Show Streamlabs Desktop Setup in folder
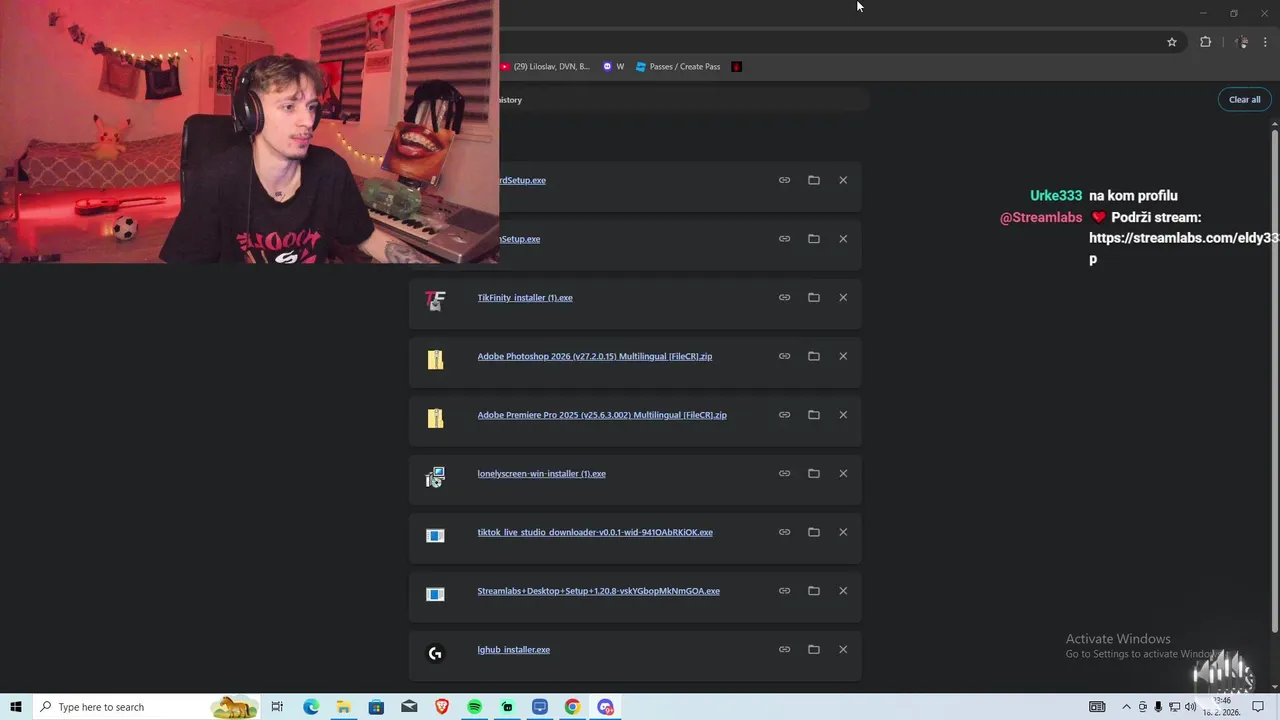Viewport: 1280px width, 720px height. tap(813, 591)
